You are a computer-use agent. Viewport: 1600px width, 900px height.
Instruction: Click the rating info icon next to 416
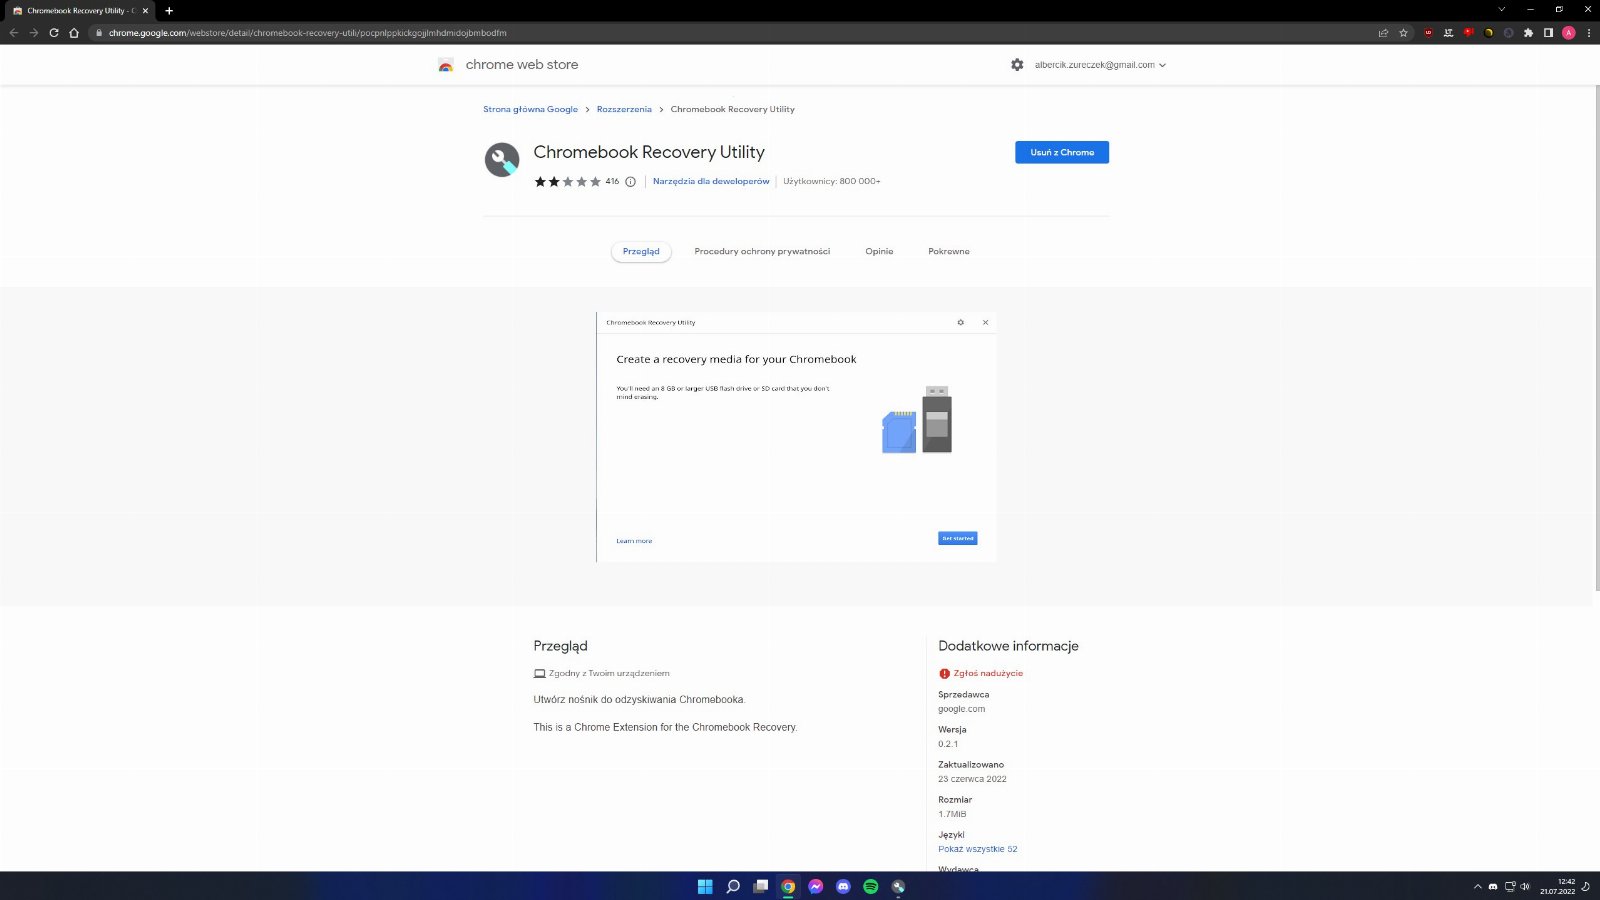630,182
